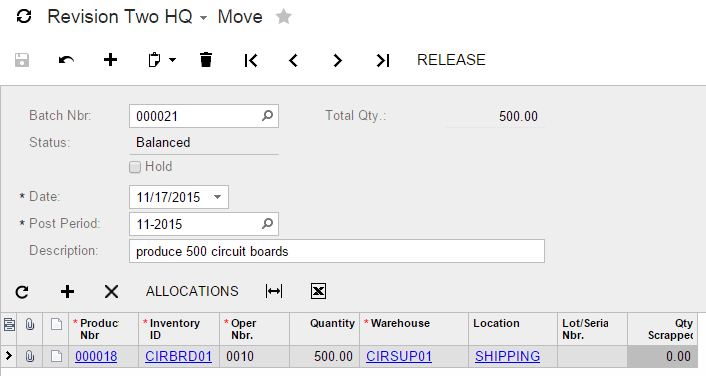Click the clipboard icon in toolbar
The image size is (706, 376).
point(154,60)
